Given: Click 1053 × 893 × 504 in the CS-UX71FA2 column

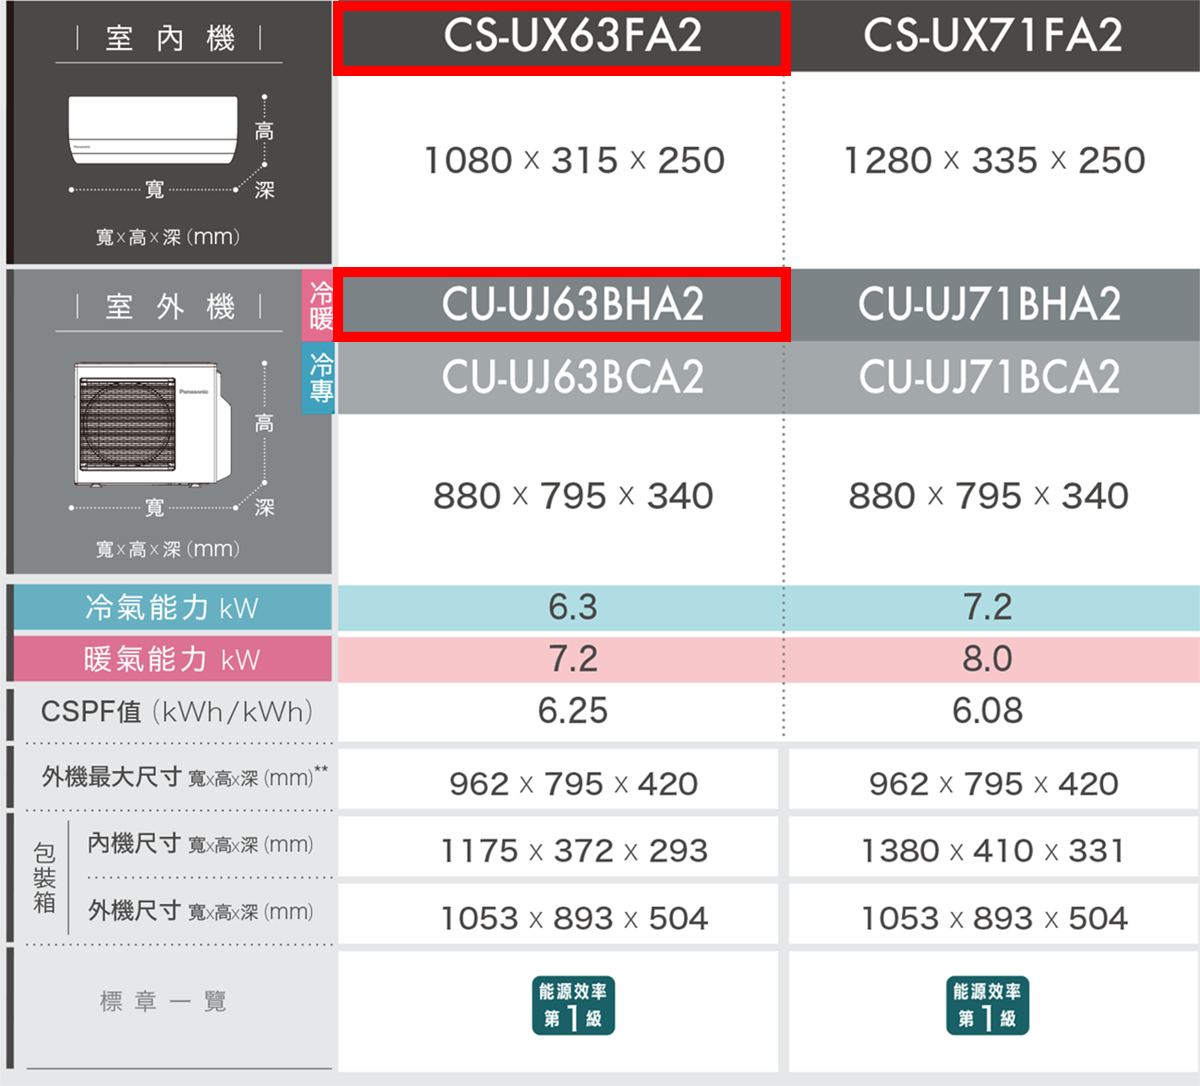Looking at the screenshot, I should point(994,918).
